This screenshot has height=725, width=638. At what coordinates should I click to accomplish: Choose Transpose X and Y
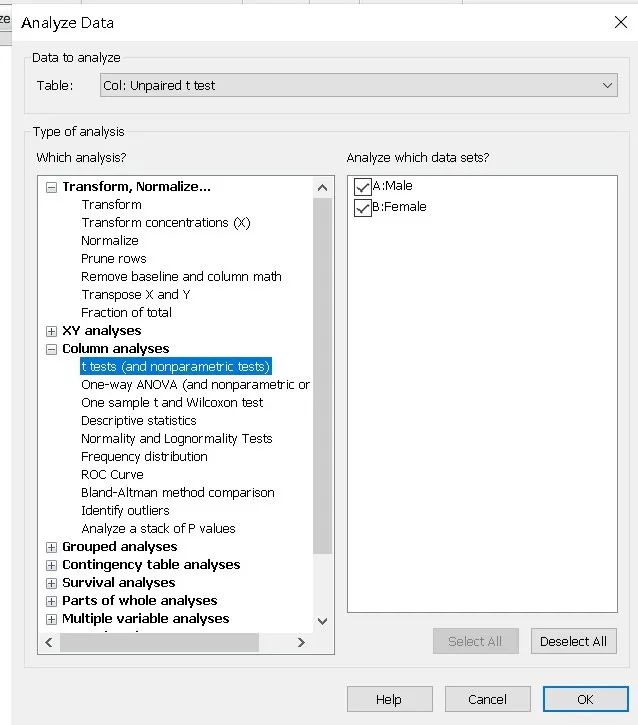(135, 295)
